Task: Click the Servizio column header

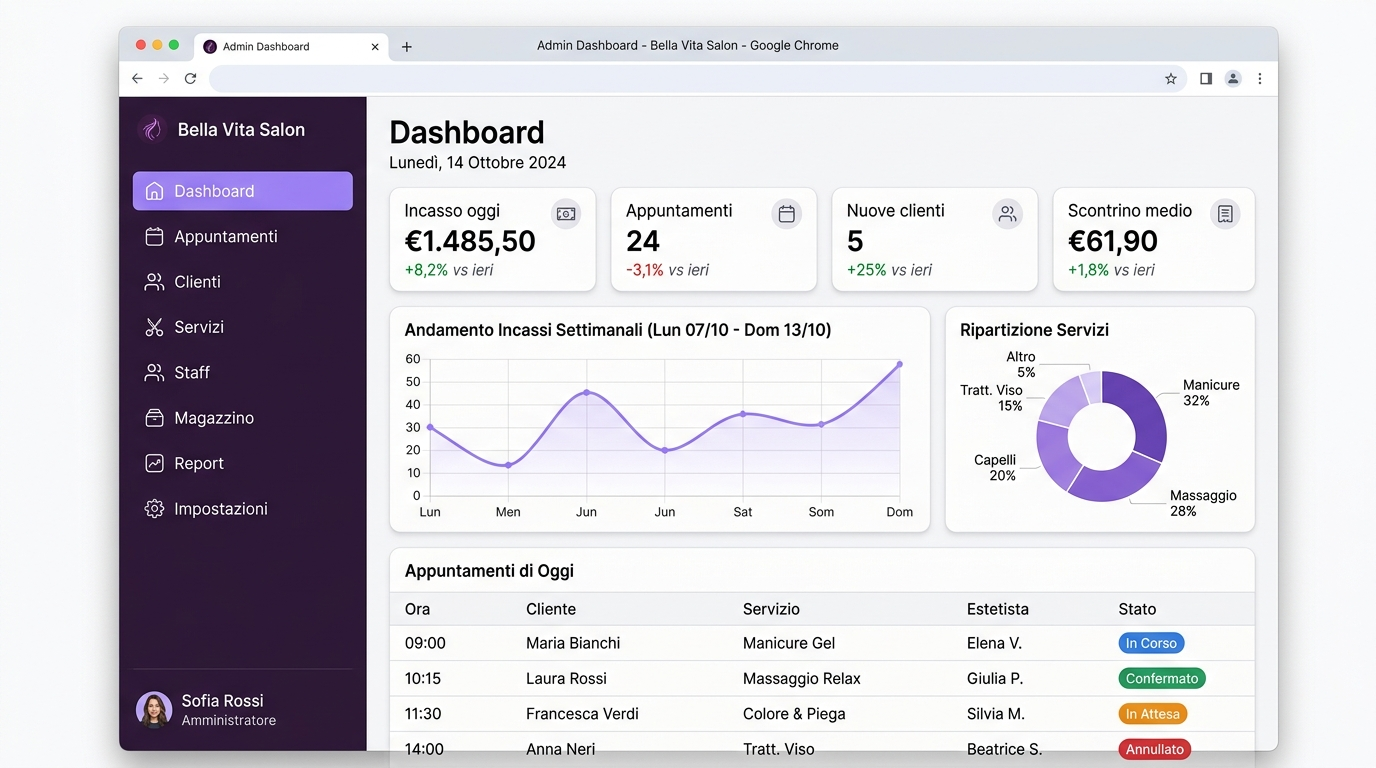Action: click(771, 609)
